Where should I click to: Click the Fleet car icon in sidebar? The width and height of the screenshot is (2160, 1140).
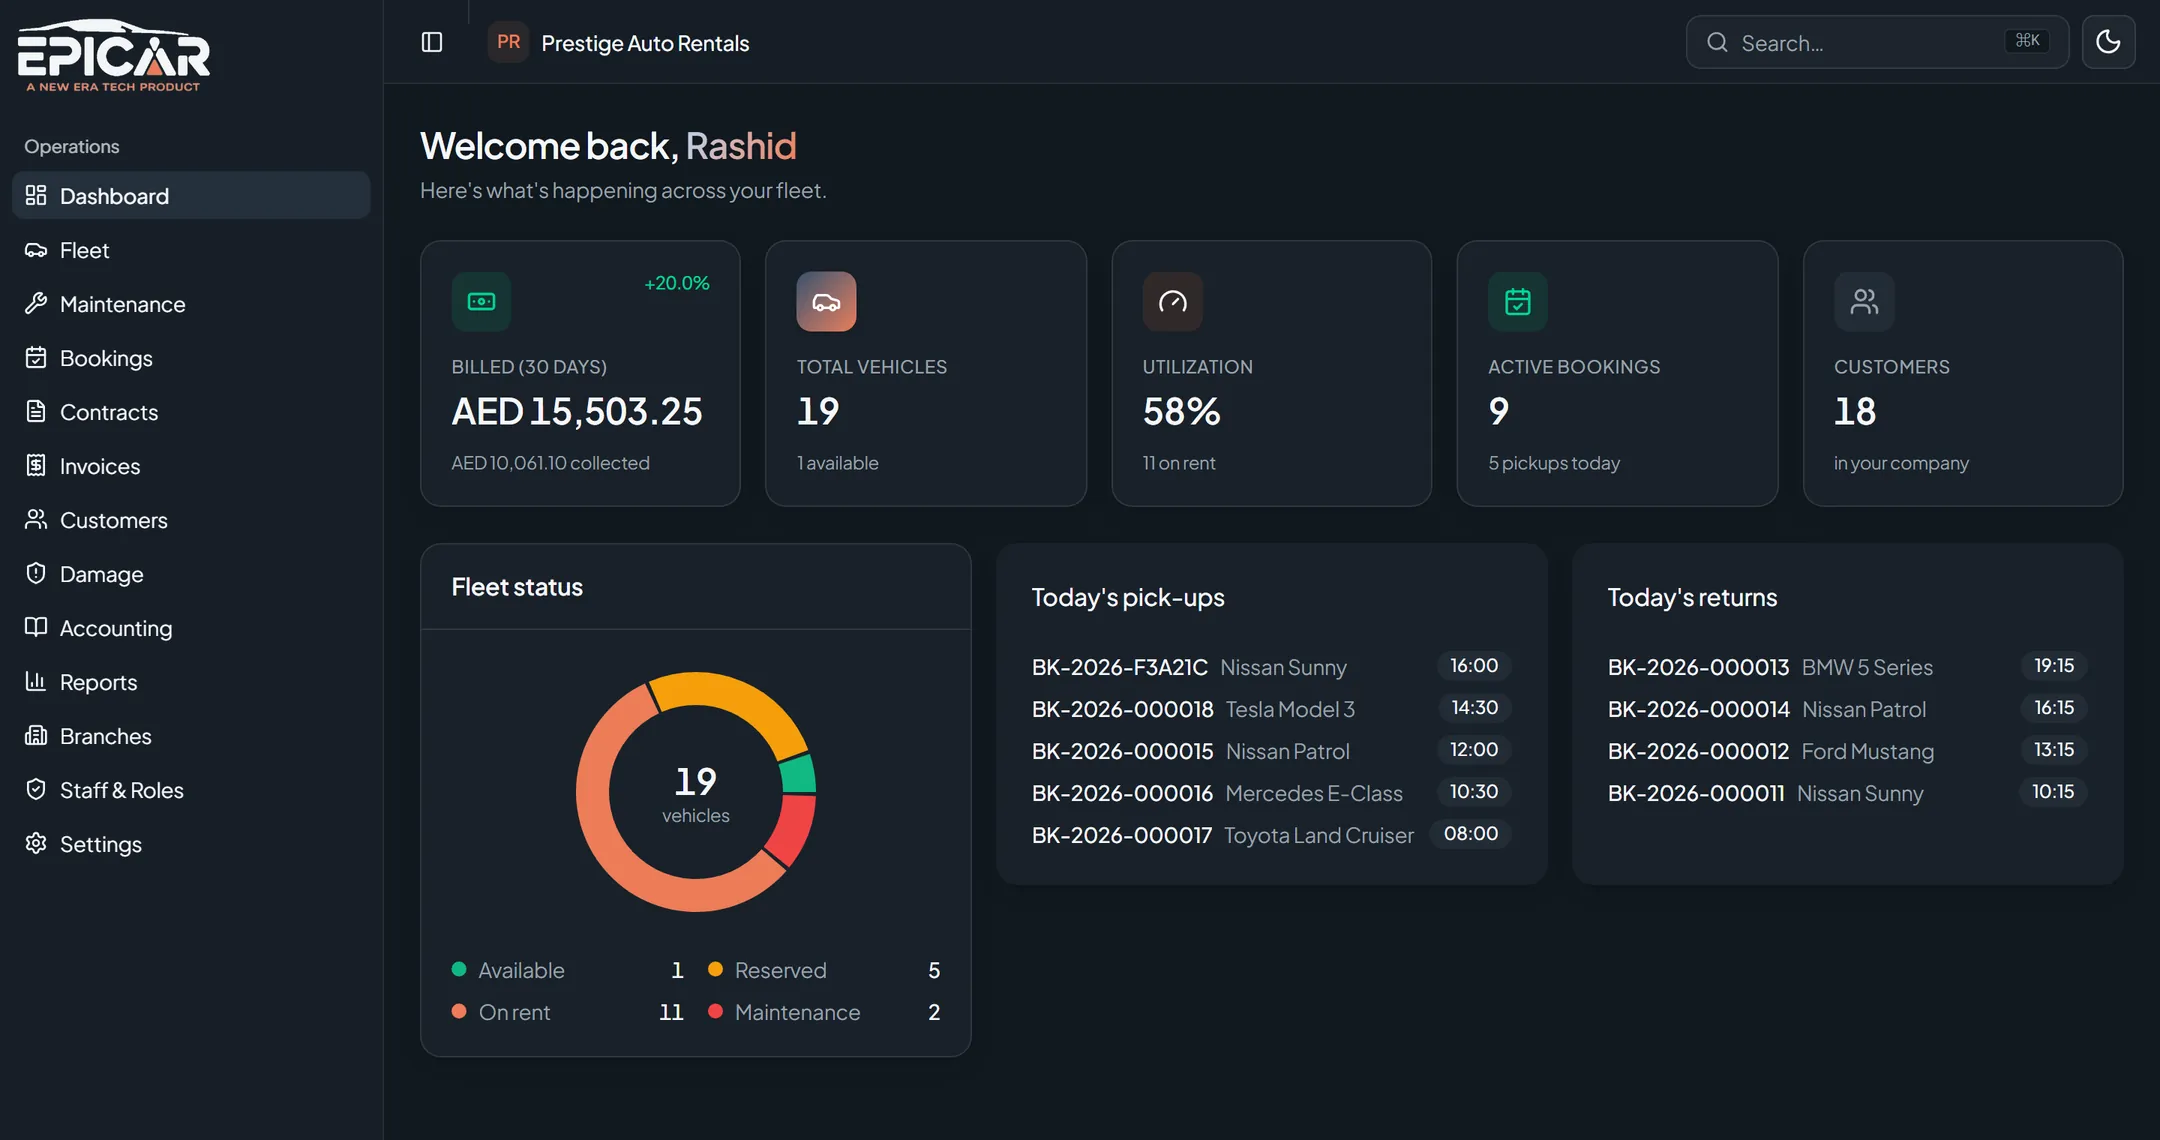pyautogui.click(x=36, y=250)
